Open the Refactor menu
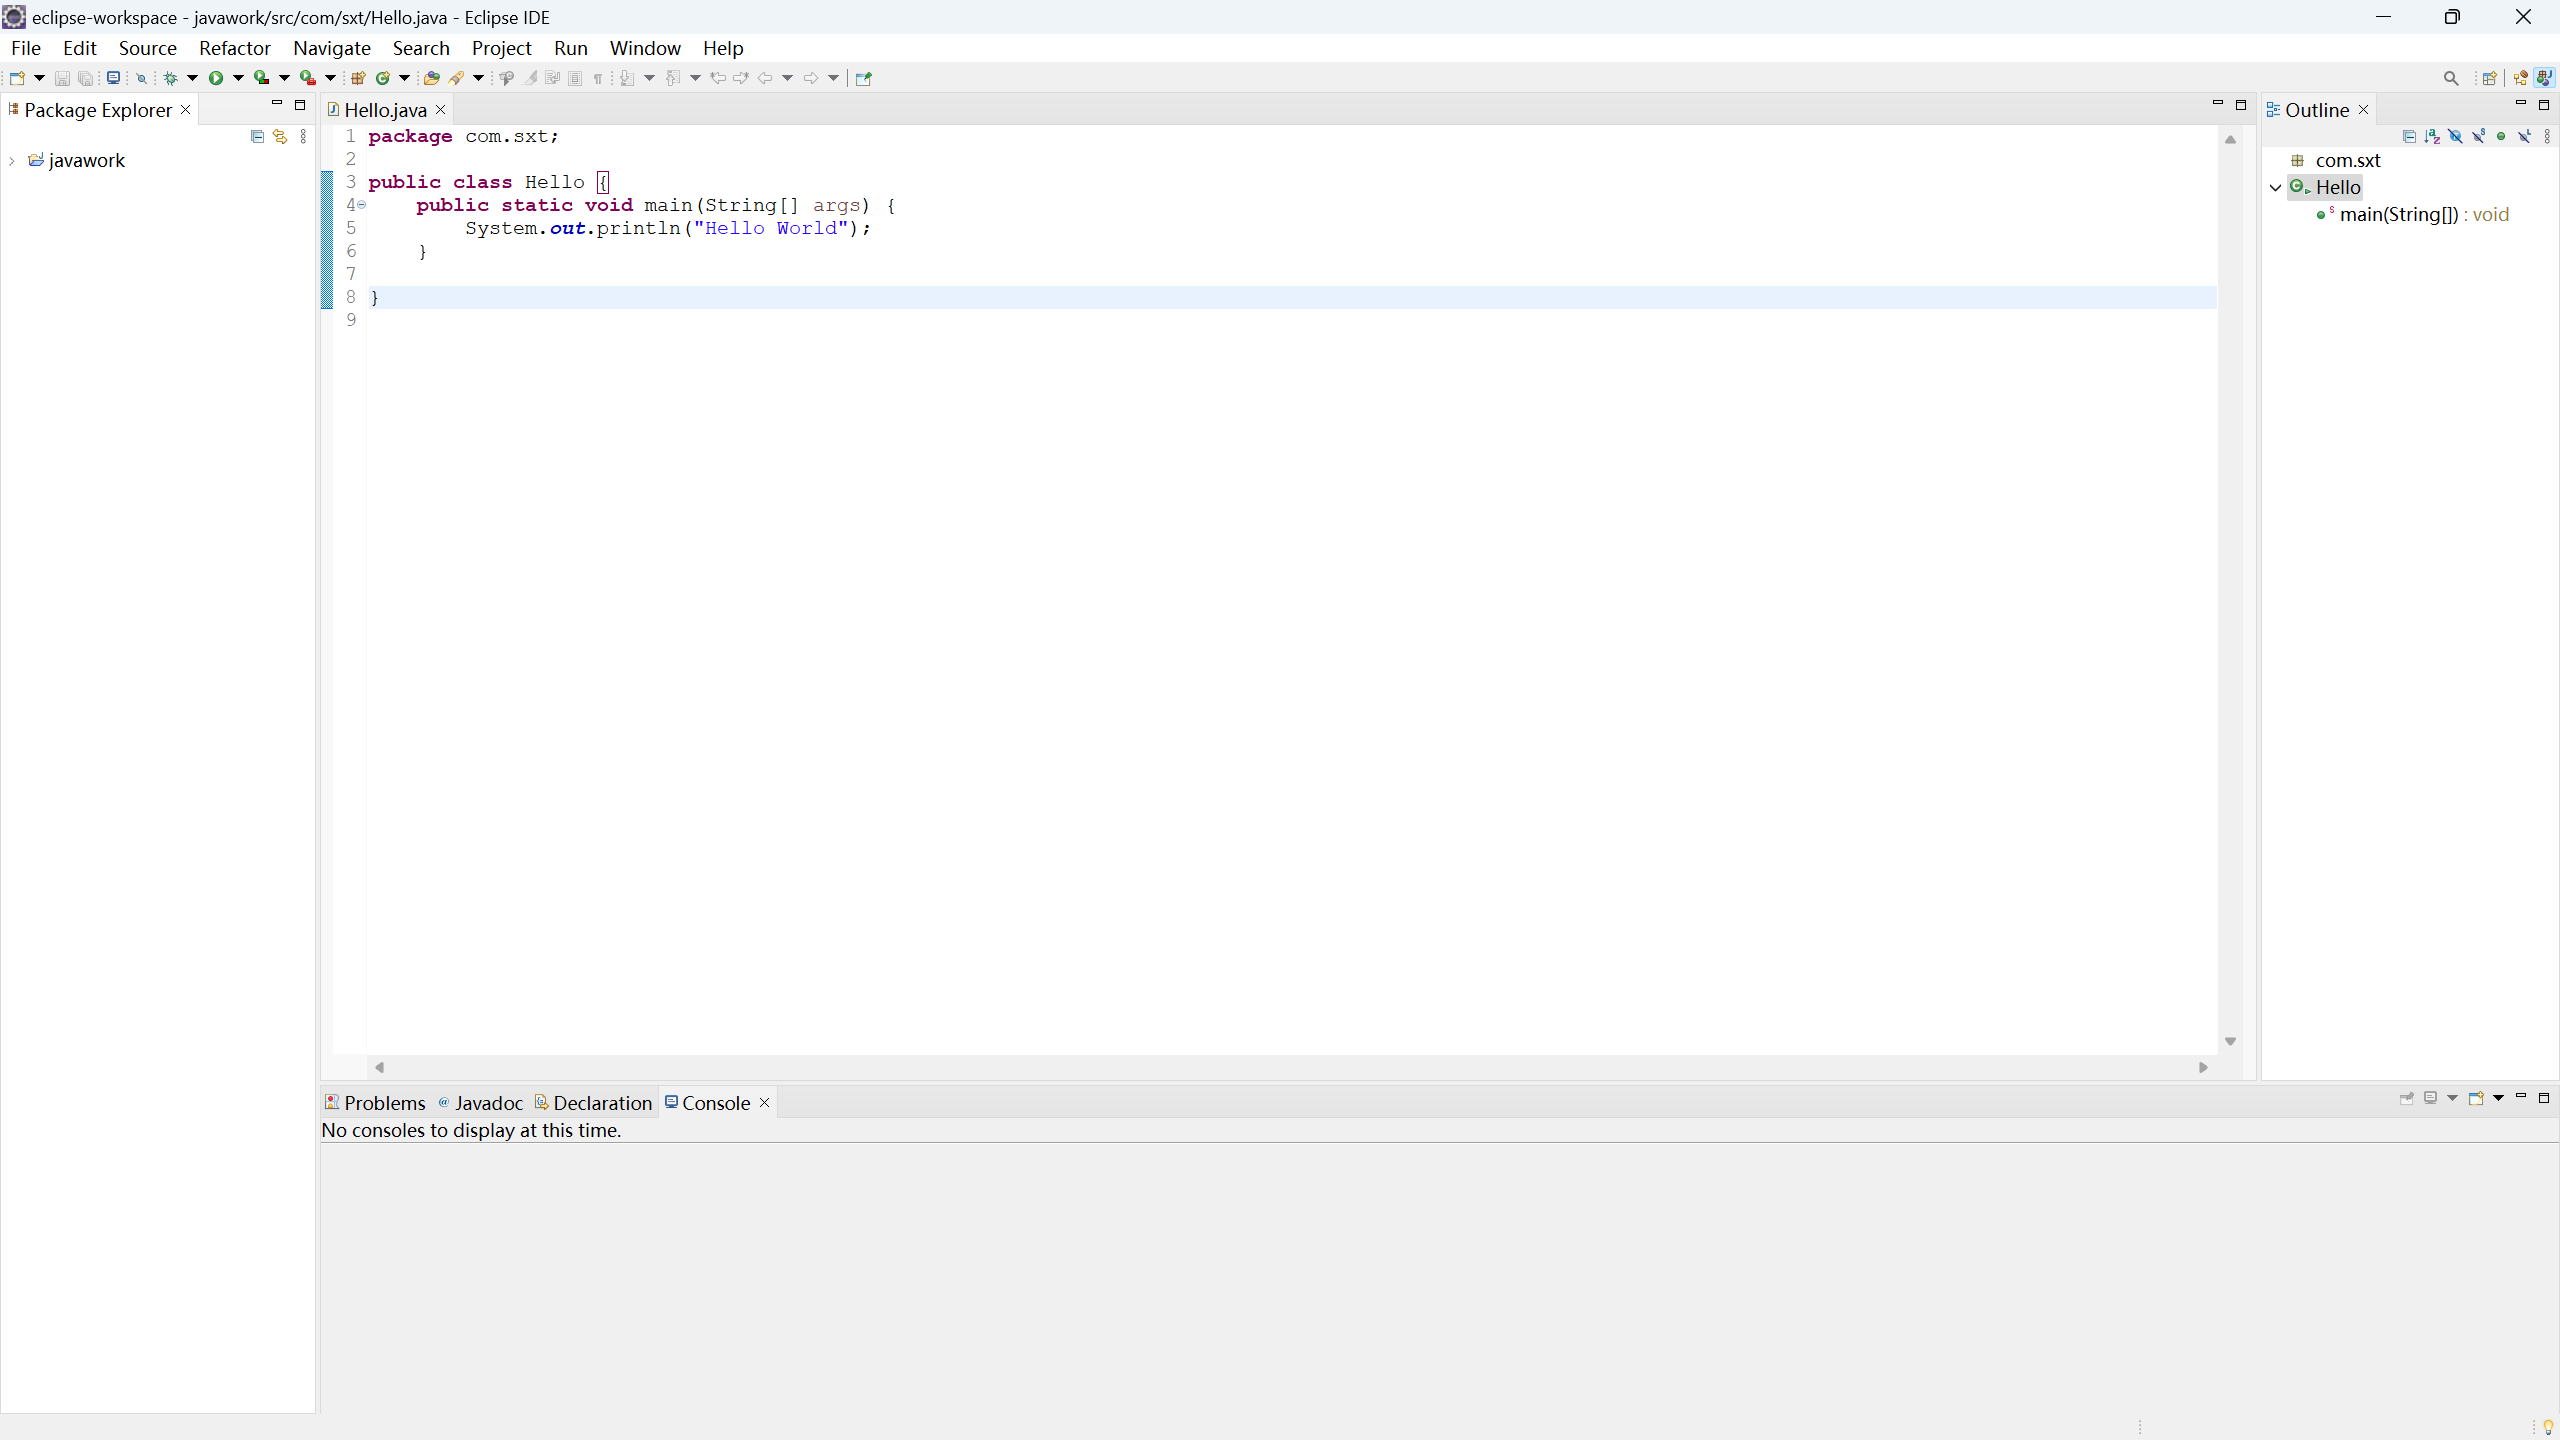The image size is (2560, 1440). tap(234, 48)
